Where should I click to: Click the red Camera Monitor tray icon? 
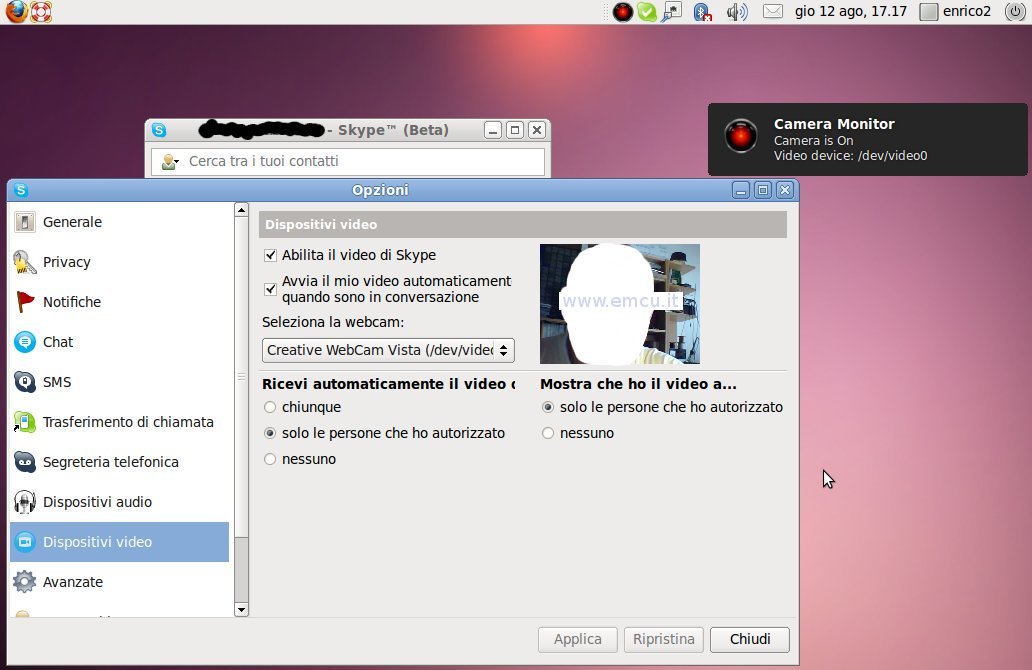[622, 12]
